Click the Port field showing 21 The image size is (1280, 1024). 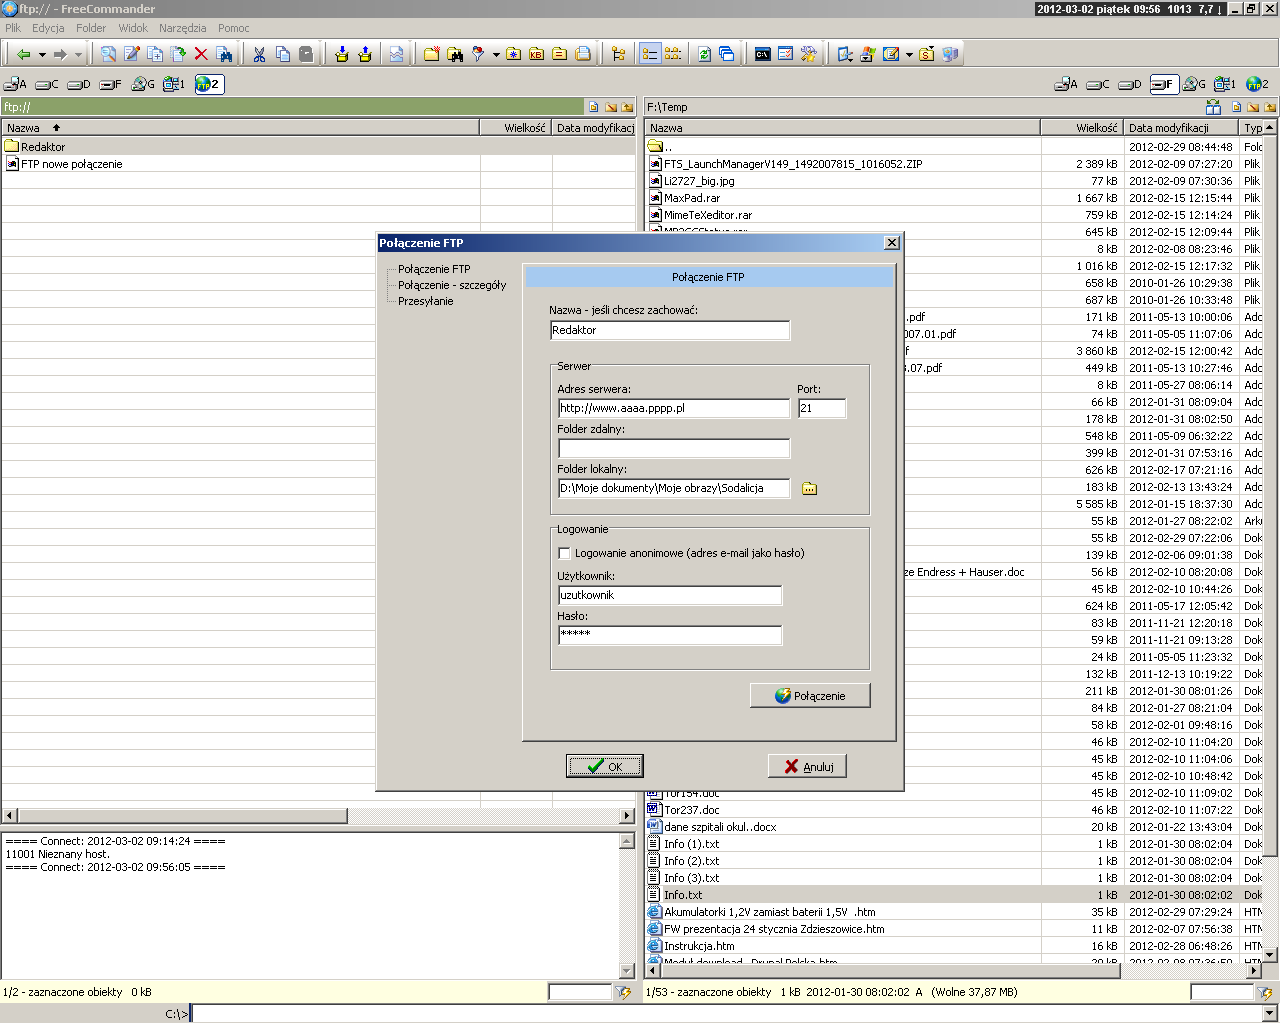coord(822,408)
